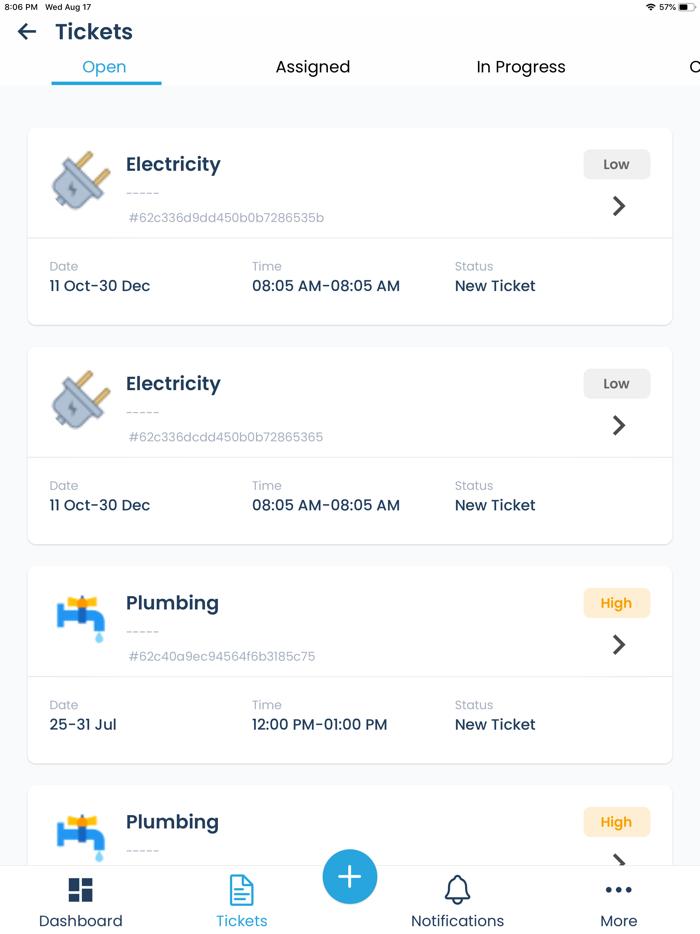Expand second Electricity ticket via chevron
Screen dimensions: 700x934
pos(619,425)
